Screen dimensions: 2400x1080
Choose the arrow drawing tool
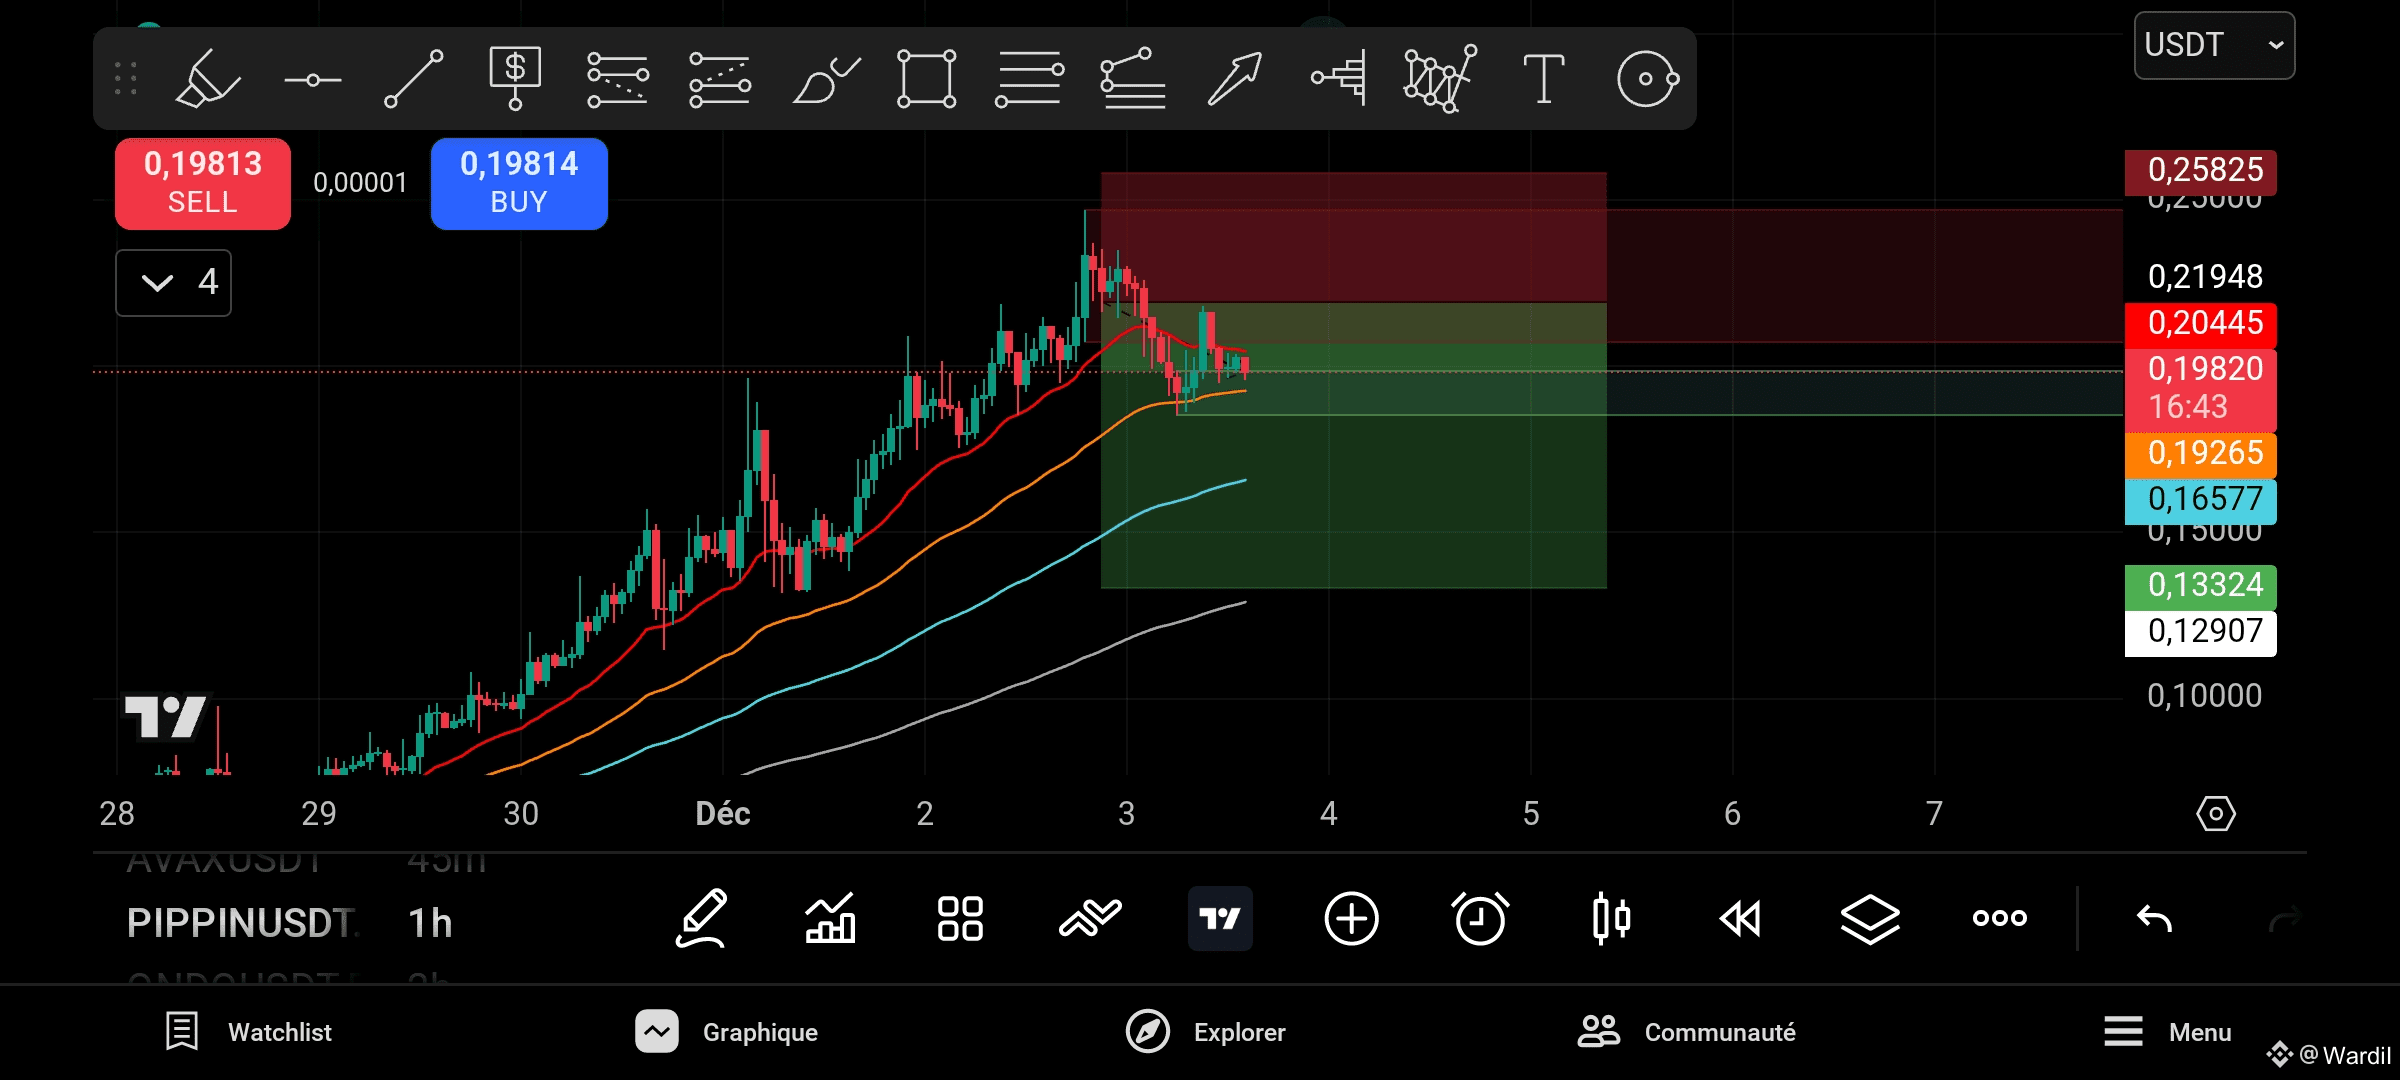[1235, 79]
